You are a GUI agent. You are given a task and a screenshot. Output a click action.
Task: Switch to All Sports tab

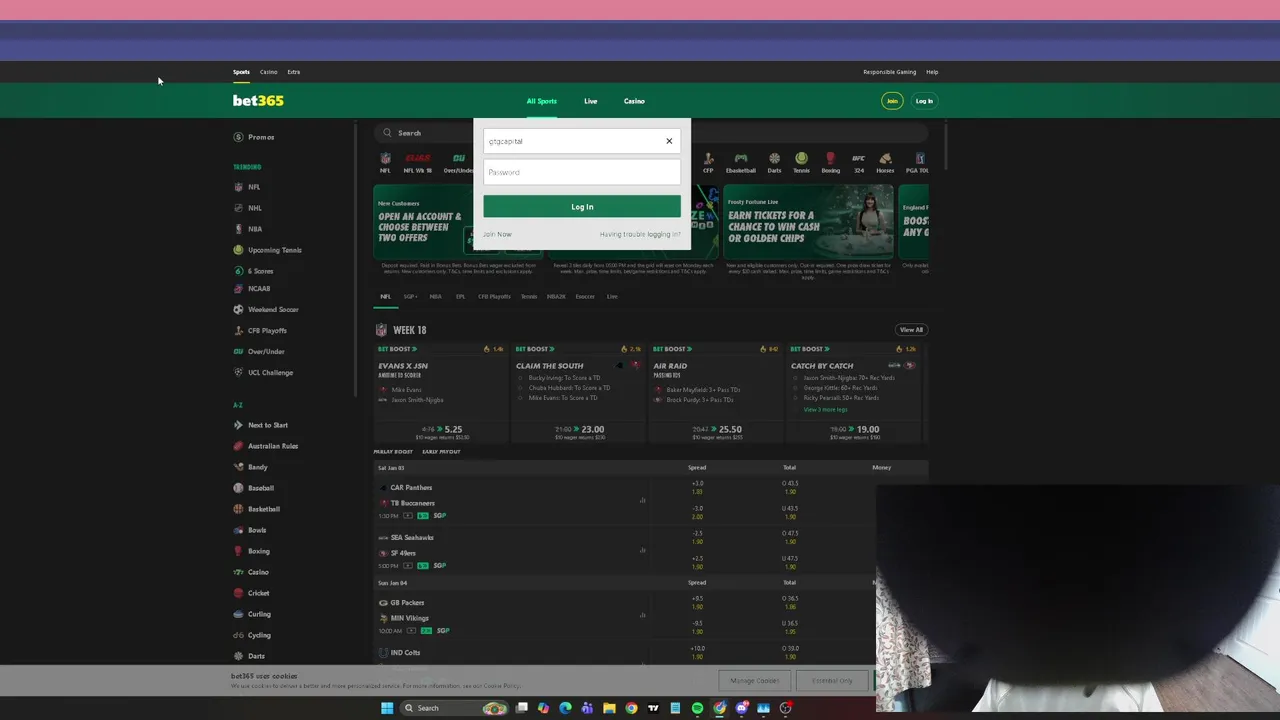point(542,101)
